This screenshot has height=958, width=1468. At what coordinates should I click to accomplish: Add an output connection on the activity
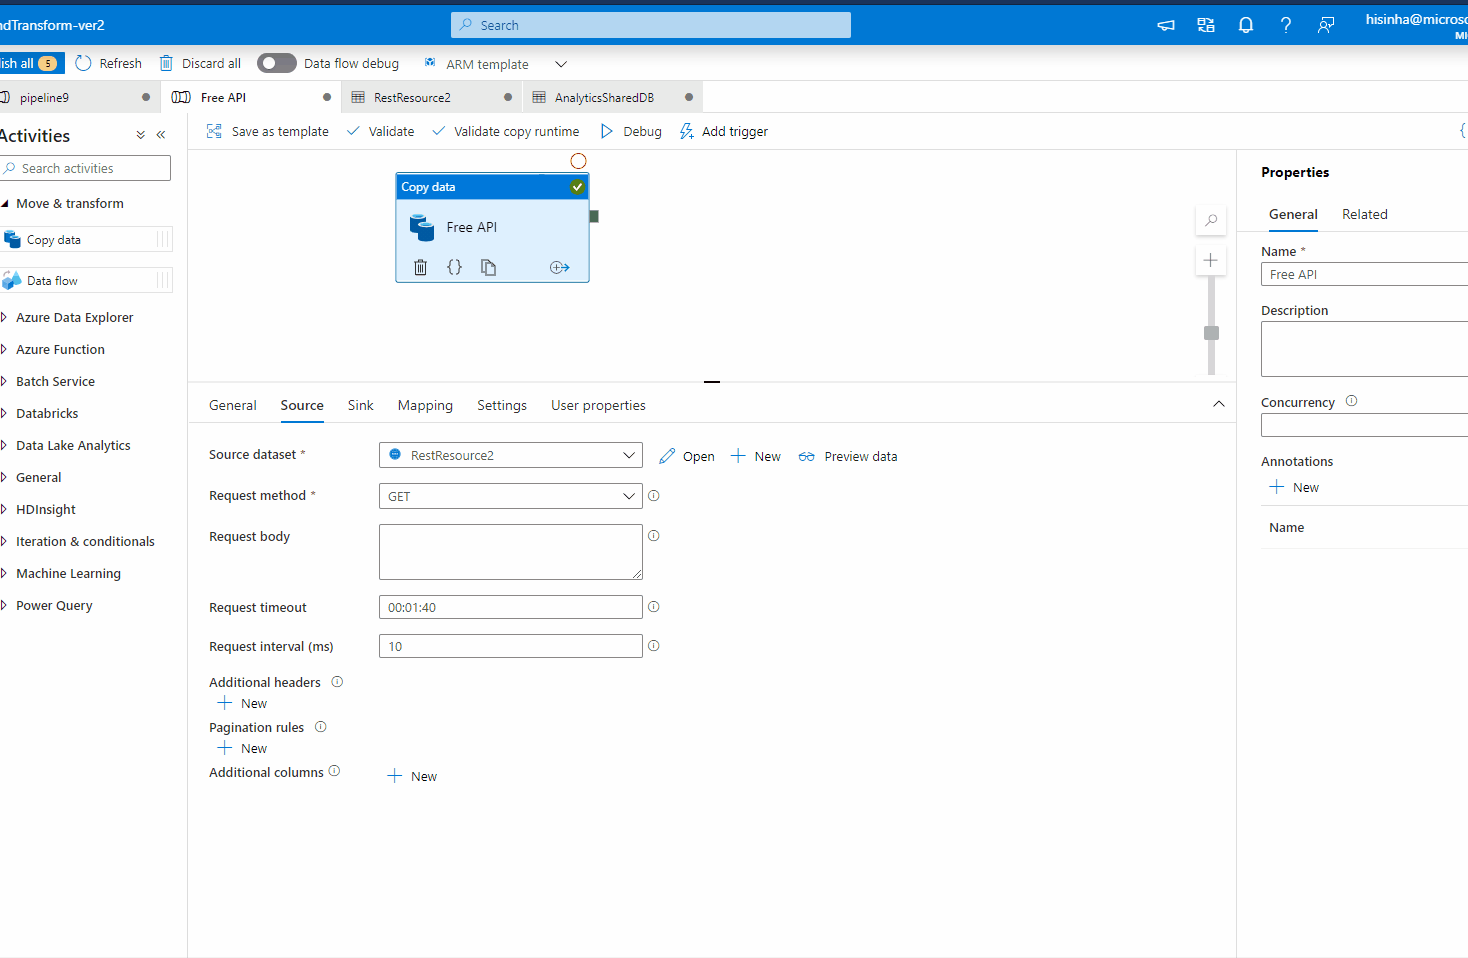(x=559, y=266)
